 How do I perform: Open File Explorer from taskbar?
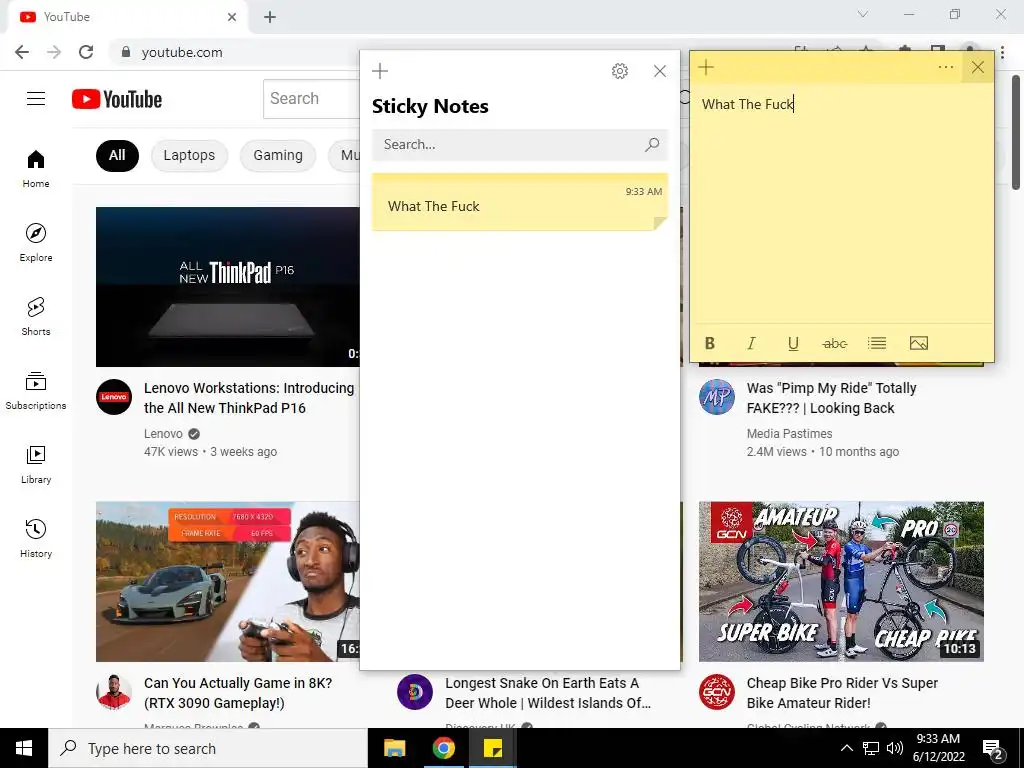(394, 748)
